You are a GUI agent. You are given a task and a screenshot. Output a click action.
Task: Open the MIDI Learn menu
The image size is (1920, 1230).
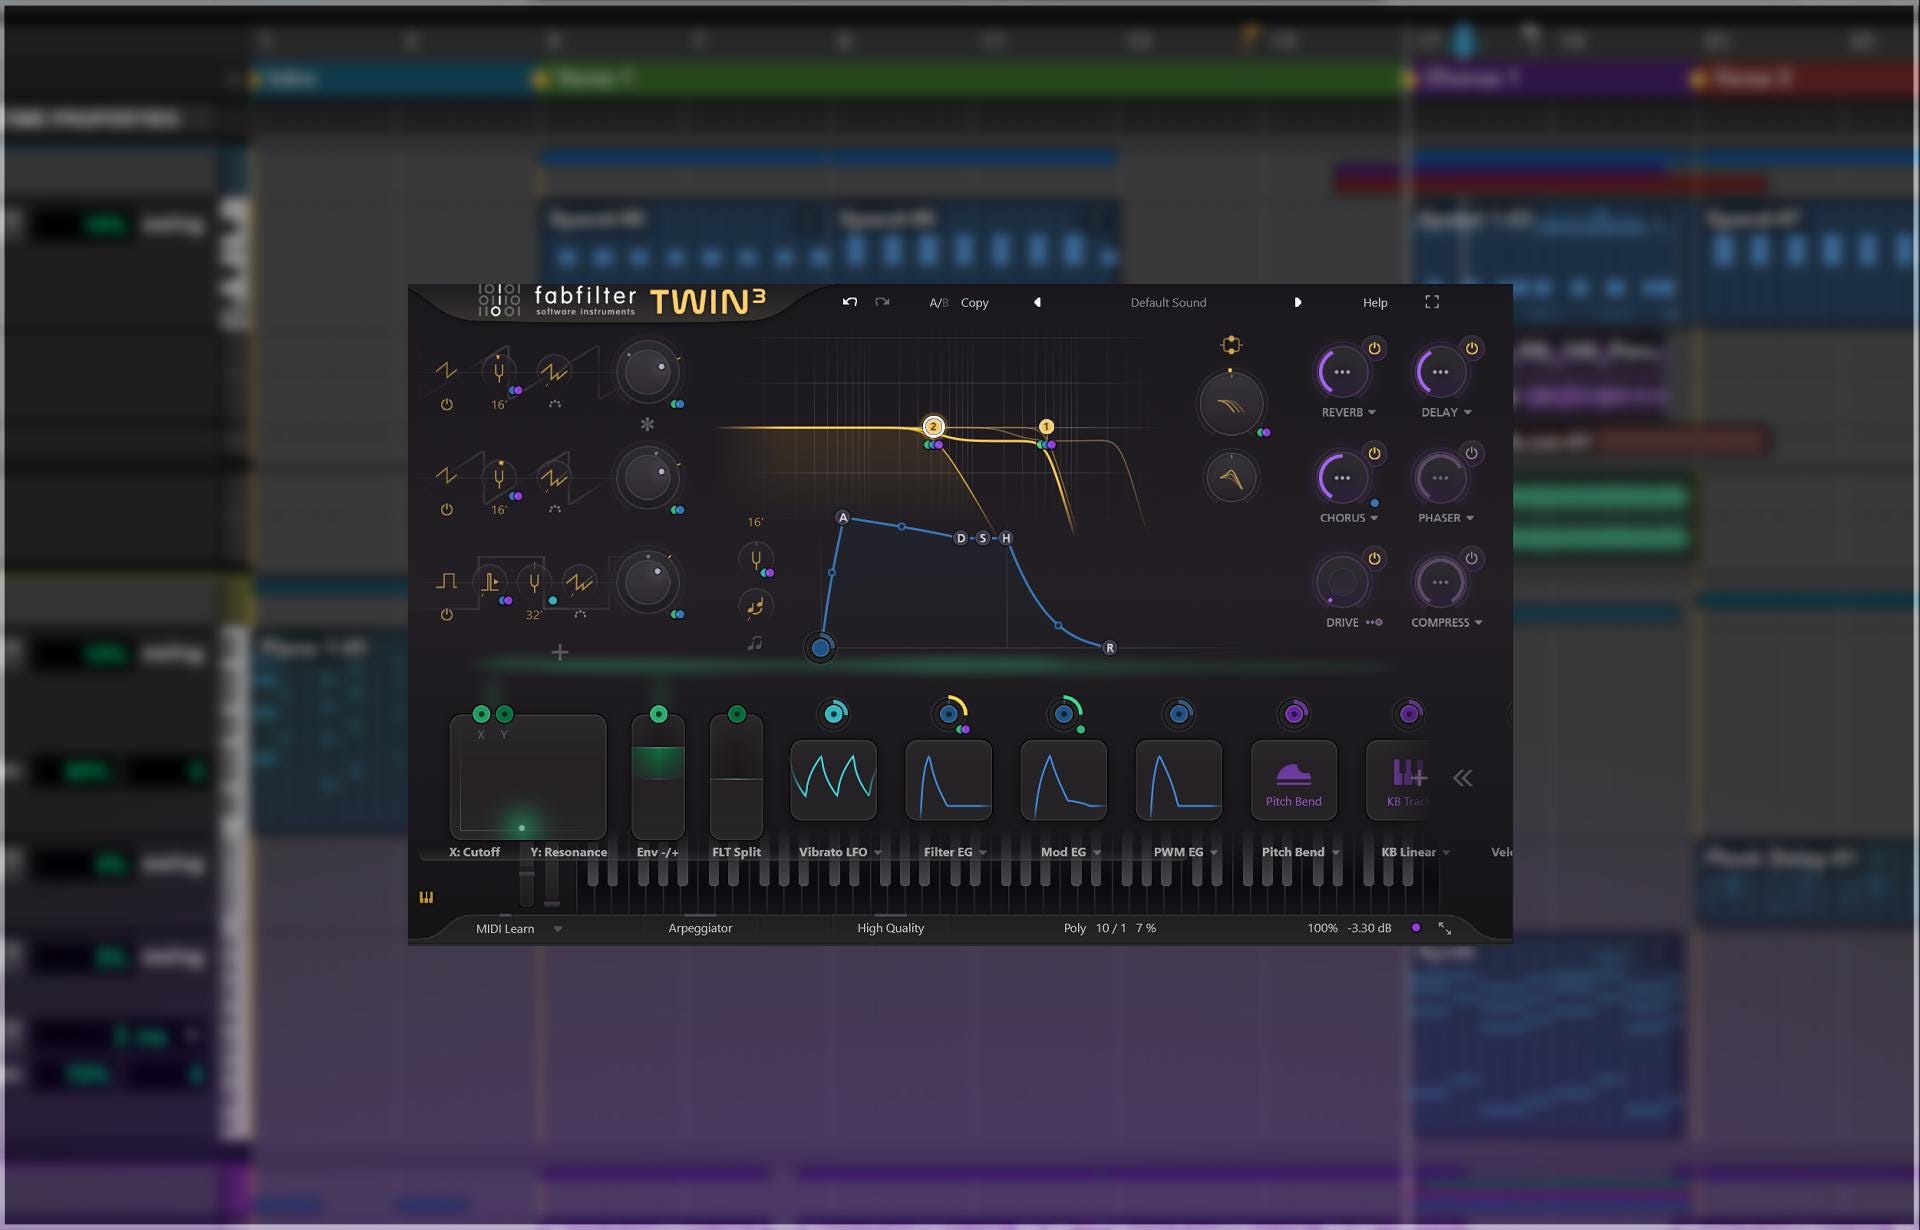(518, 929)
